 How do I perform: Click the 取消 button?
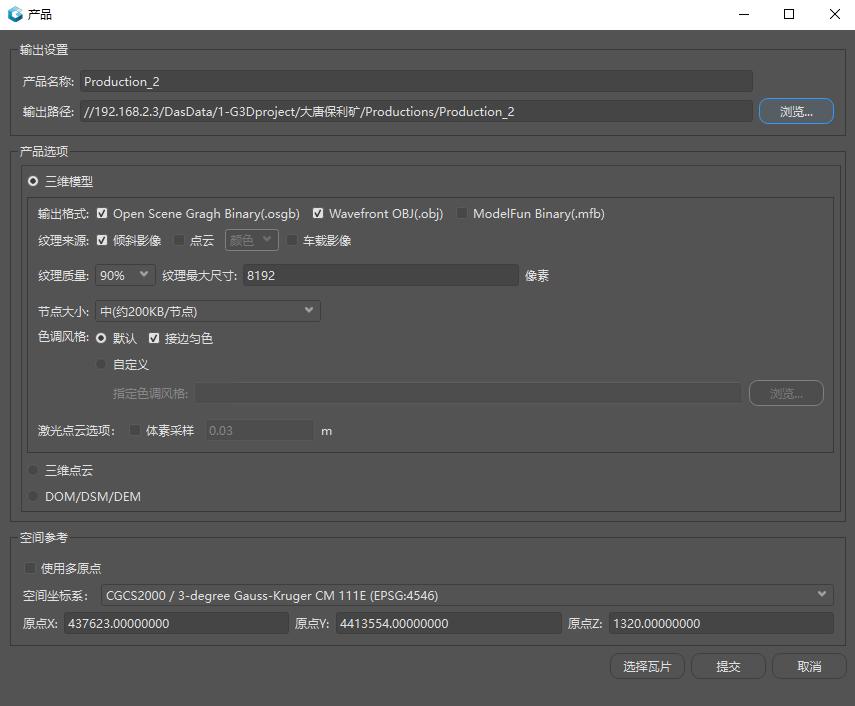809,666
